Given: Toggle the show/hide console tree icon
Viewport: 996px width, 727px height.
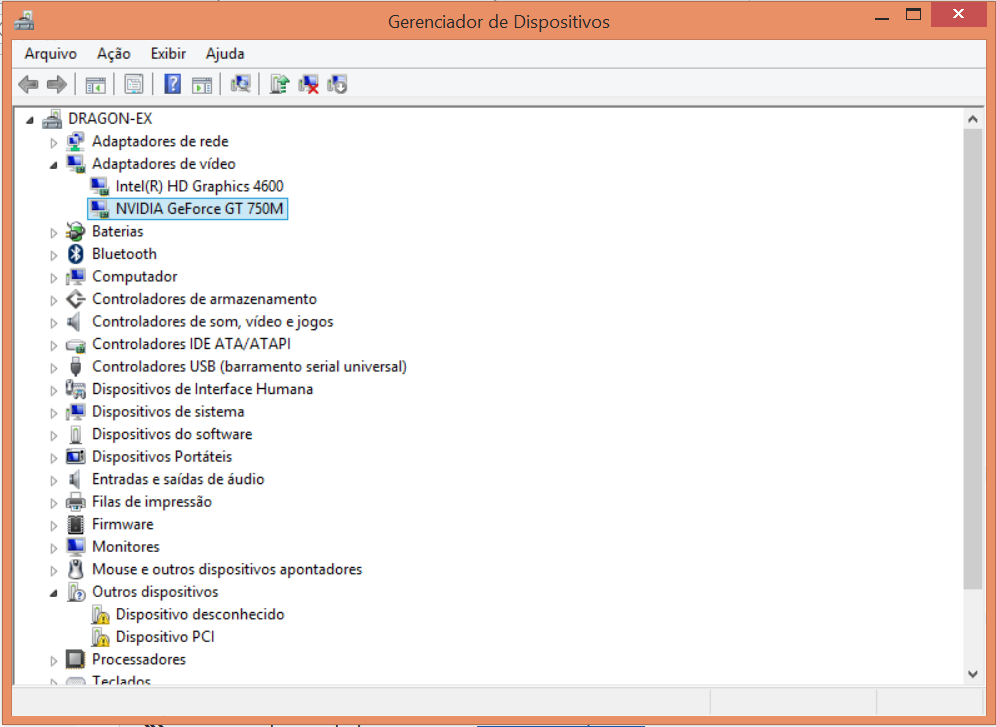Looking at the screenshot, I should pos(95,84).
